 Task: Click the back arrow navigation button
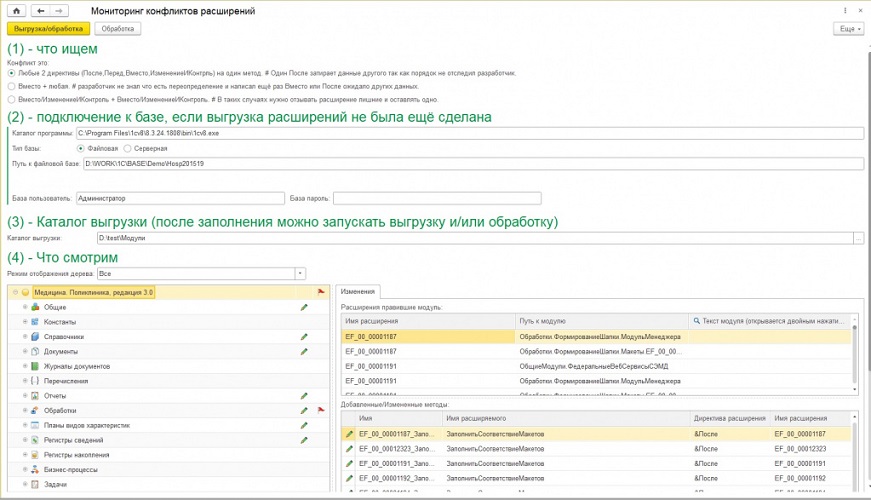41,10
